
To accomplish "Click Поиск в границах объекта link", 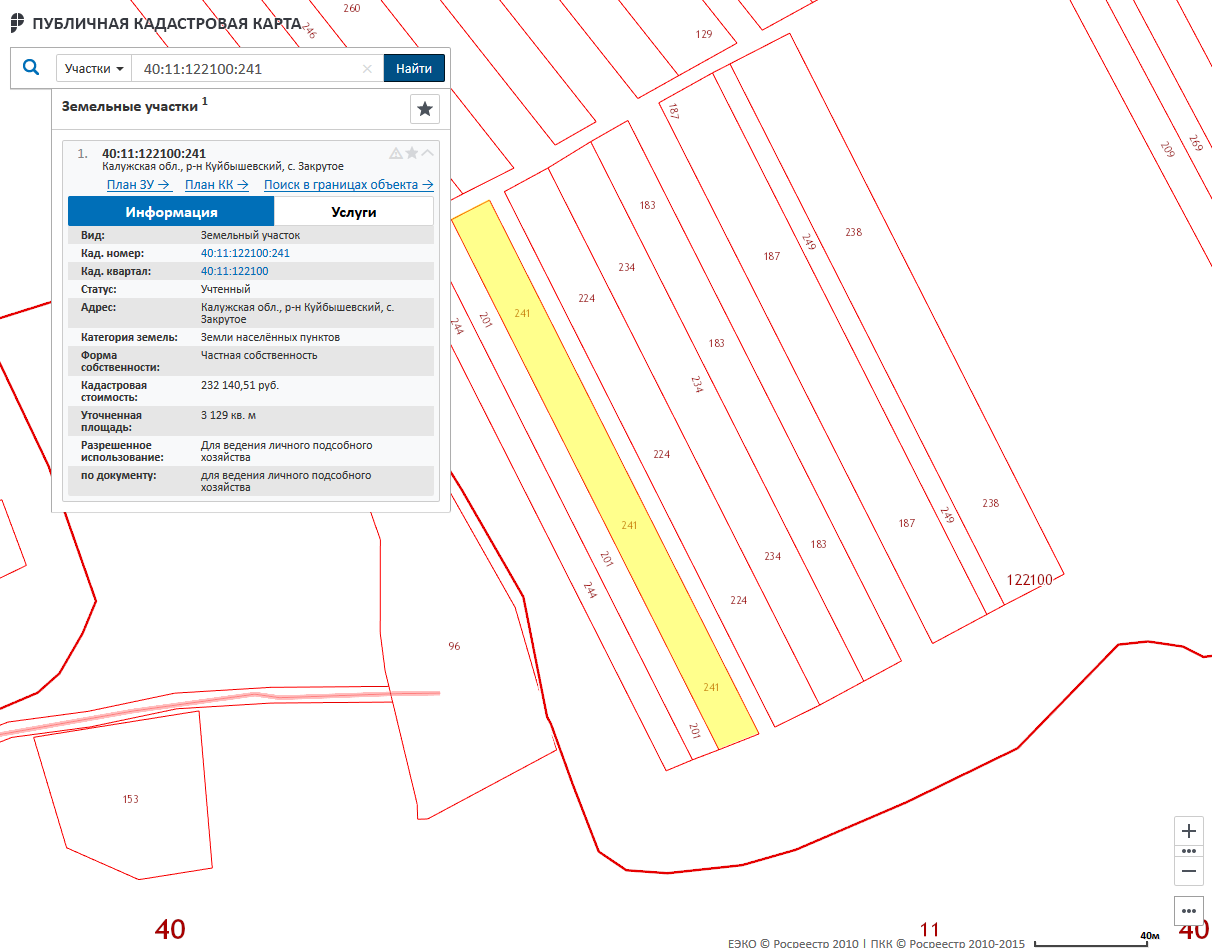I will [348, 184].
